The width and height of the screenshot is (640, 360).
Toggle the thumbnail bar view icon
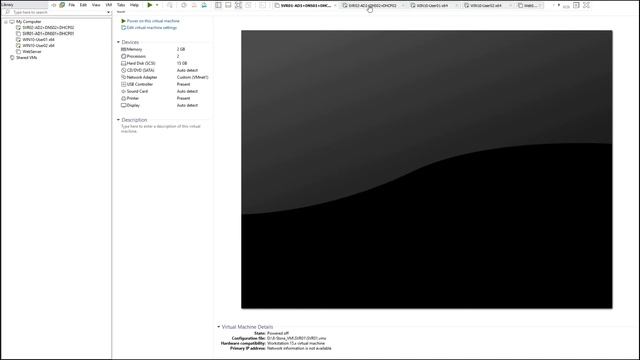click(x=228, y=5)
